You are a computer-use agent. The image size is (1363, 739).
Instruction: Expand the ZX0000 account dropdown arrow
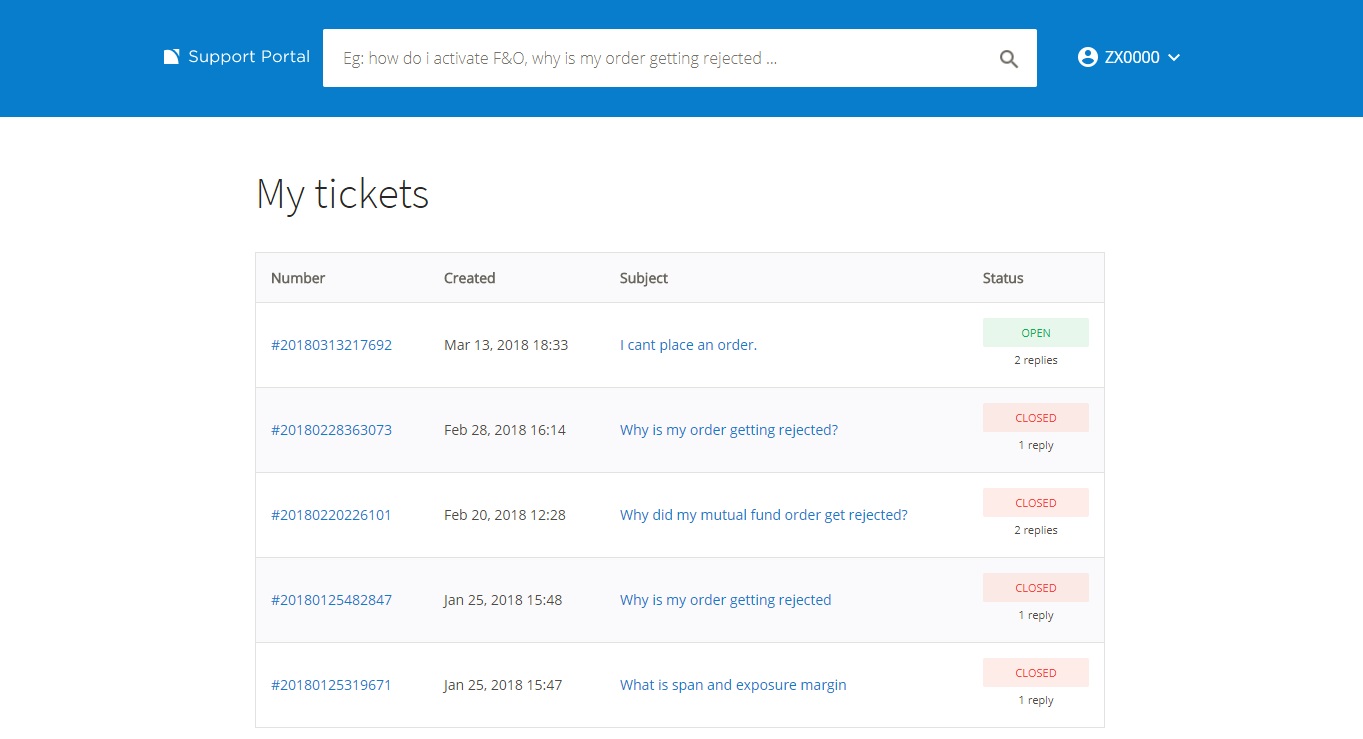pos(1174,58)
